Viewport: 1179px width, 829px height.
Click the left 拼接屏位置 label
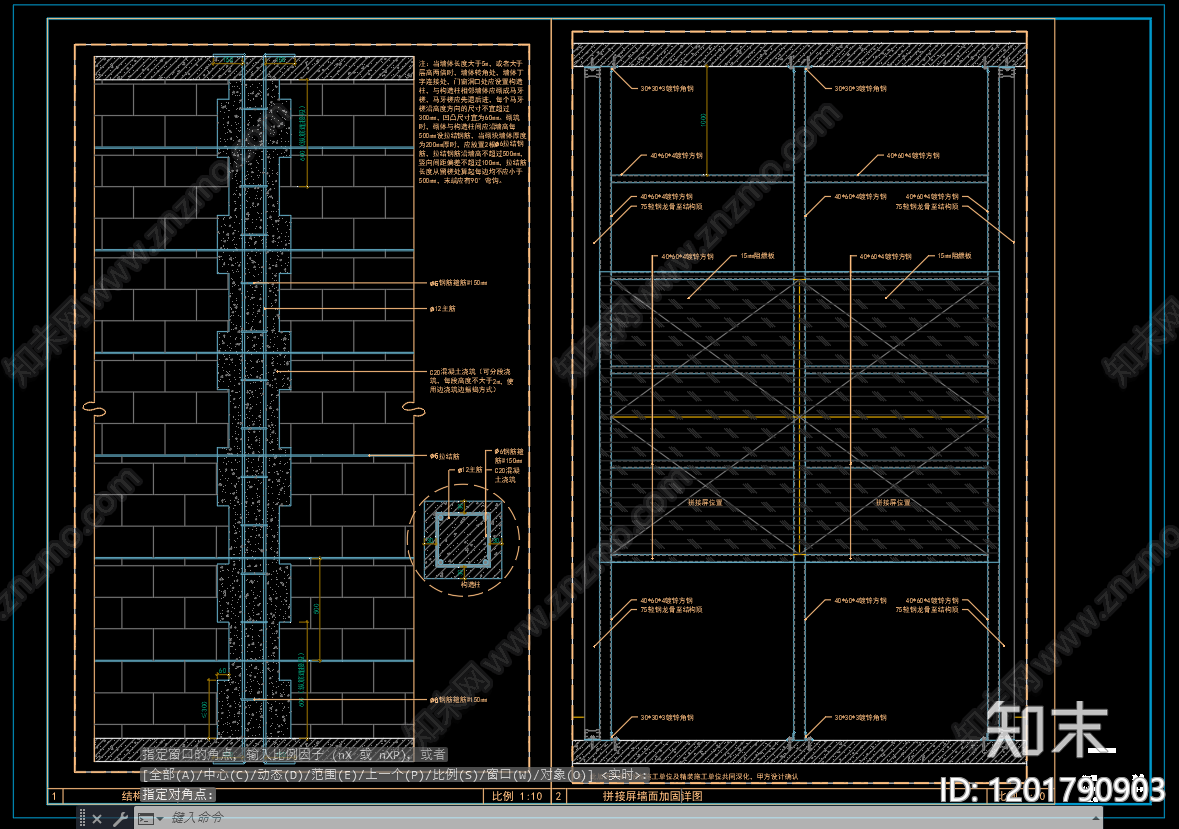coord(705,503)
